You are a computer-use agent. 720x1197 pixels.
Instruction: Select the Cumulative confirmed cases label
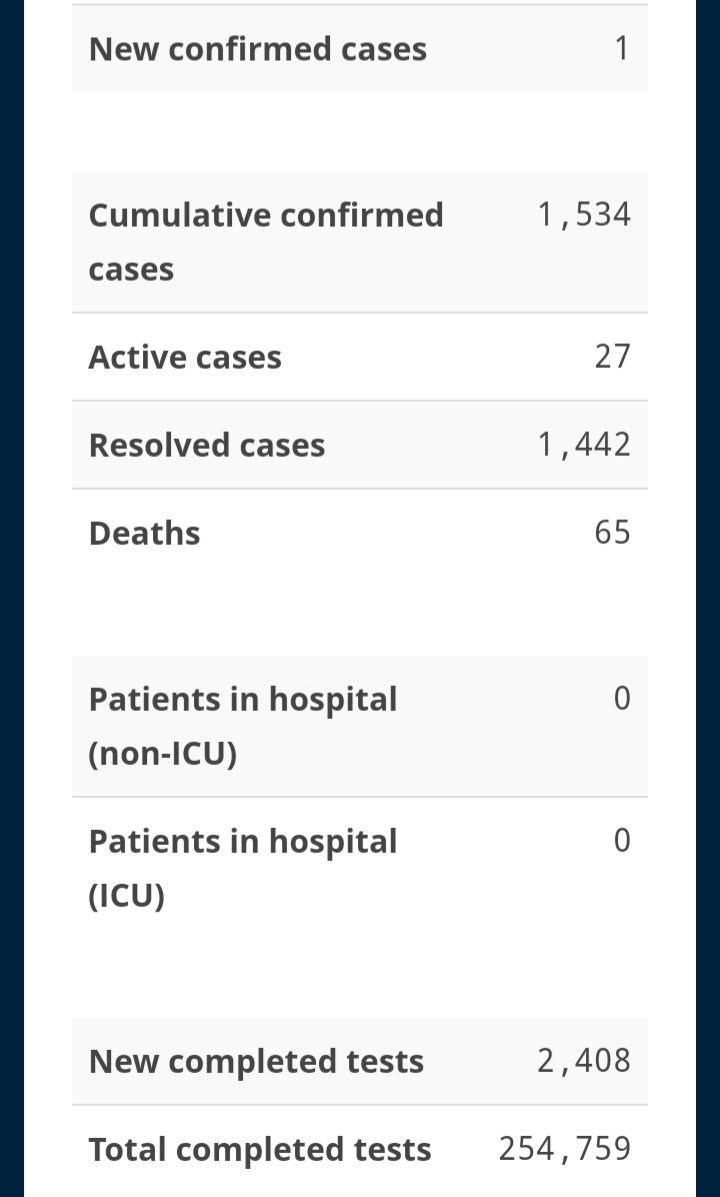coord(266,242)
